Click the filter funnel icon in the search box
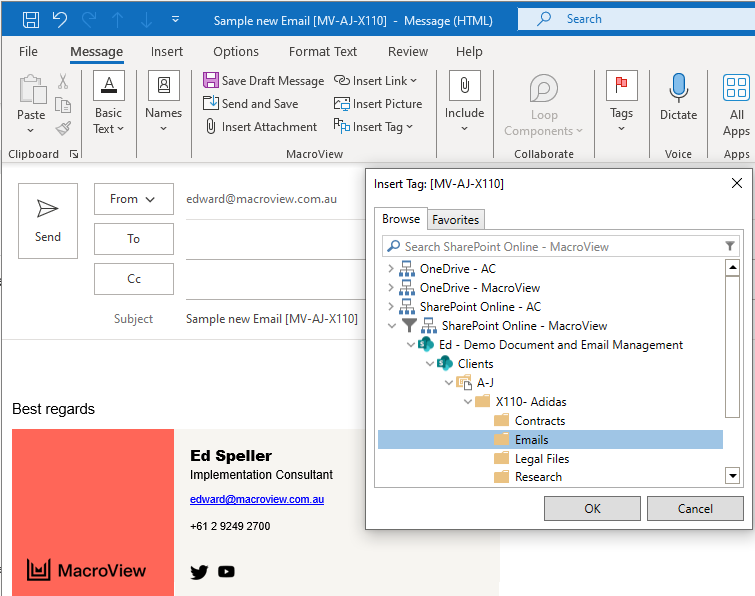 pyautogui.click(x=730, y=246)
